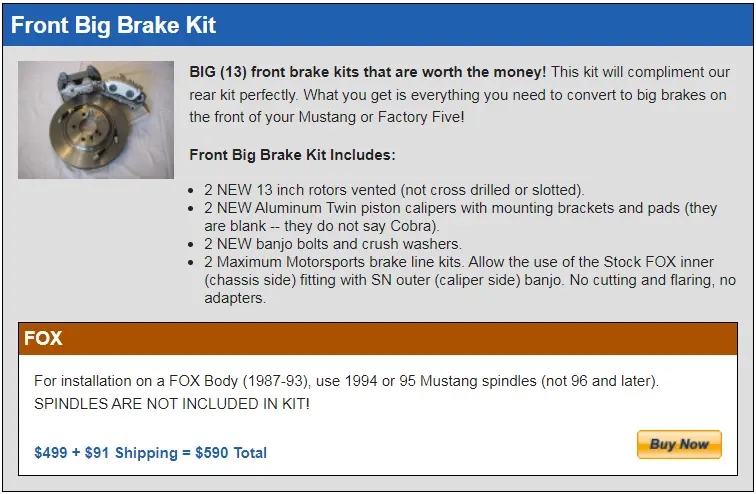This screenshot has height=494, width=756.
Task: Select the FOX section header
Action: point(378,338)
